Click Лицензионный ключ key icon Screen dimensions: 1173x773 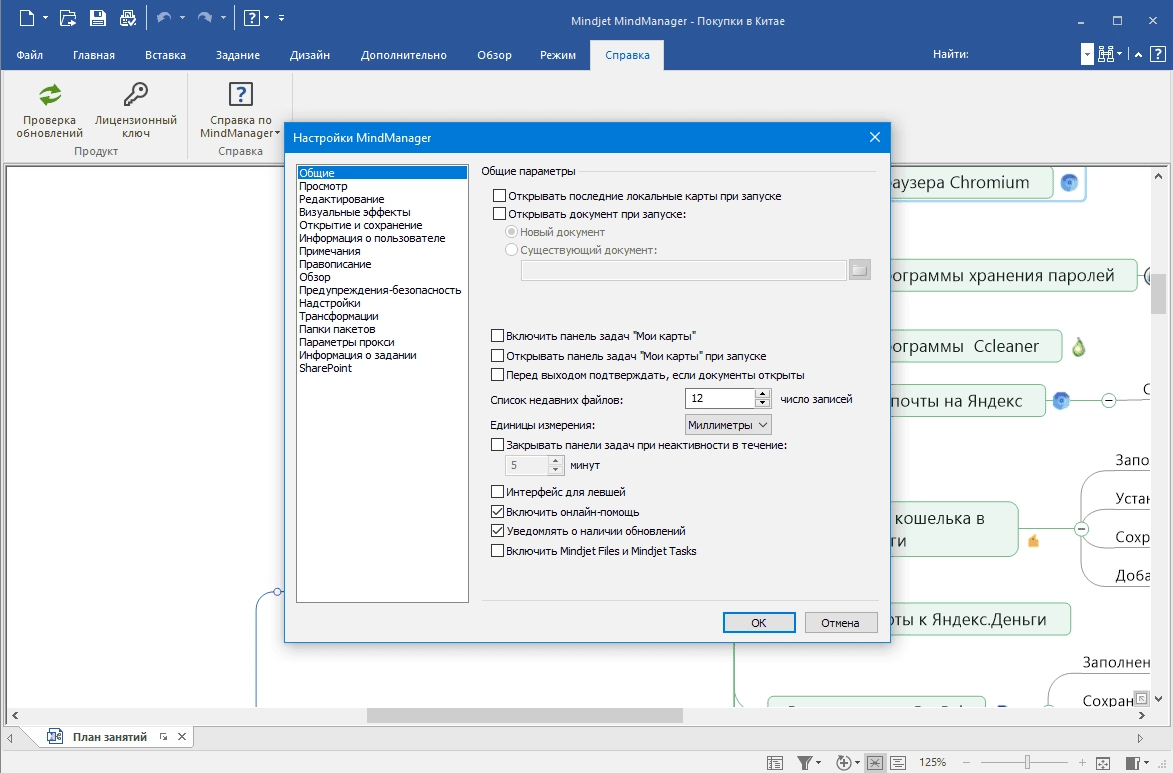(135, 95)
